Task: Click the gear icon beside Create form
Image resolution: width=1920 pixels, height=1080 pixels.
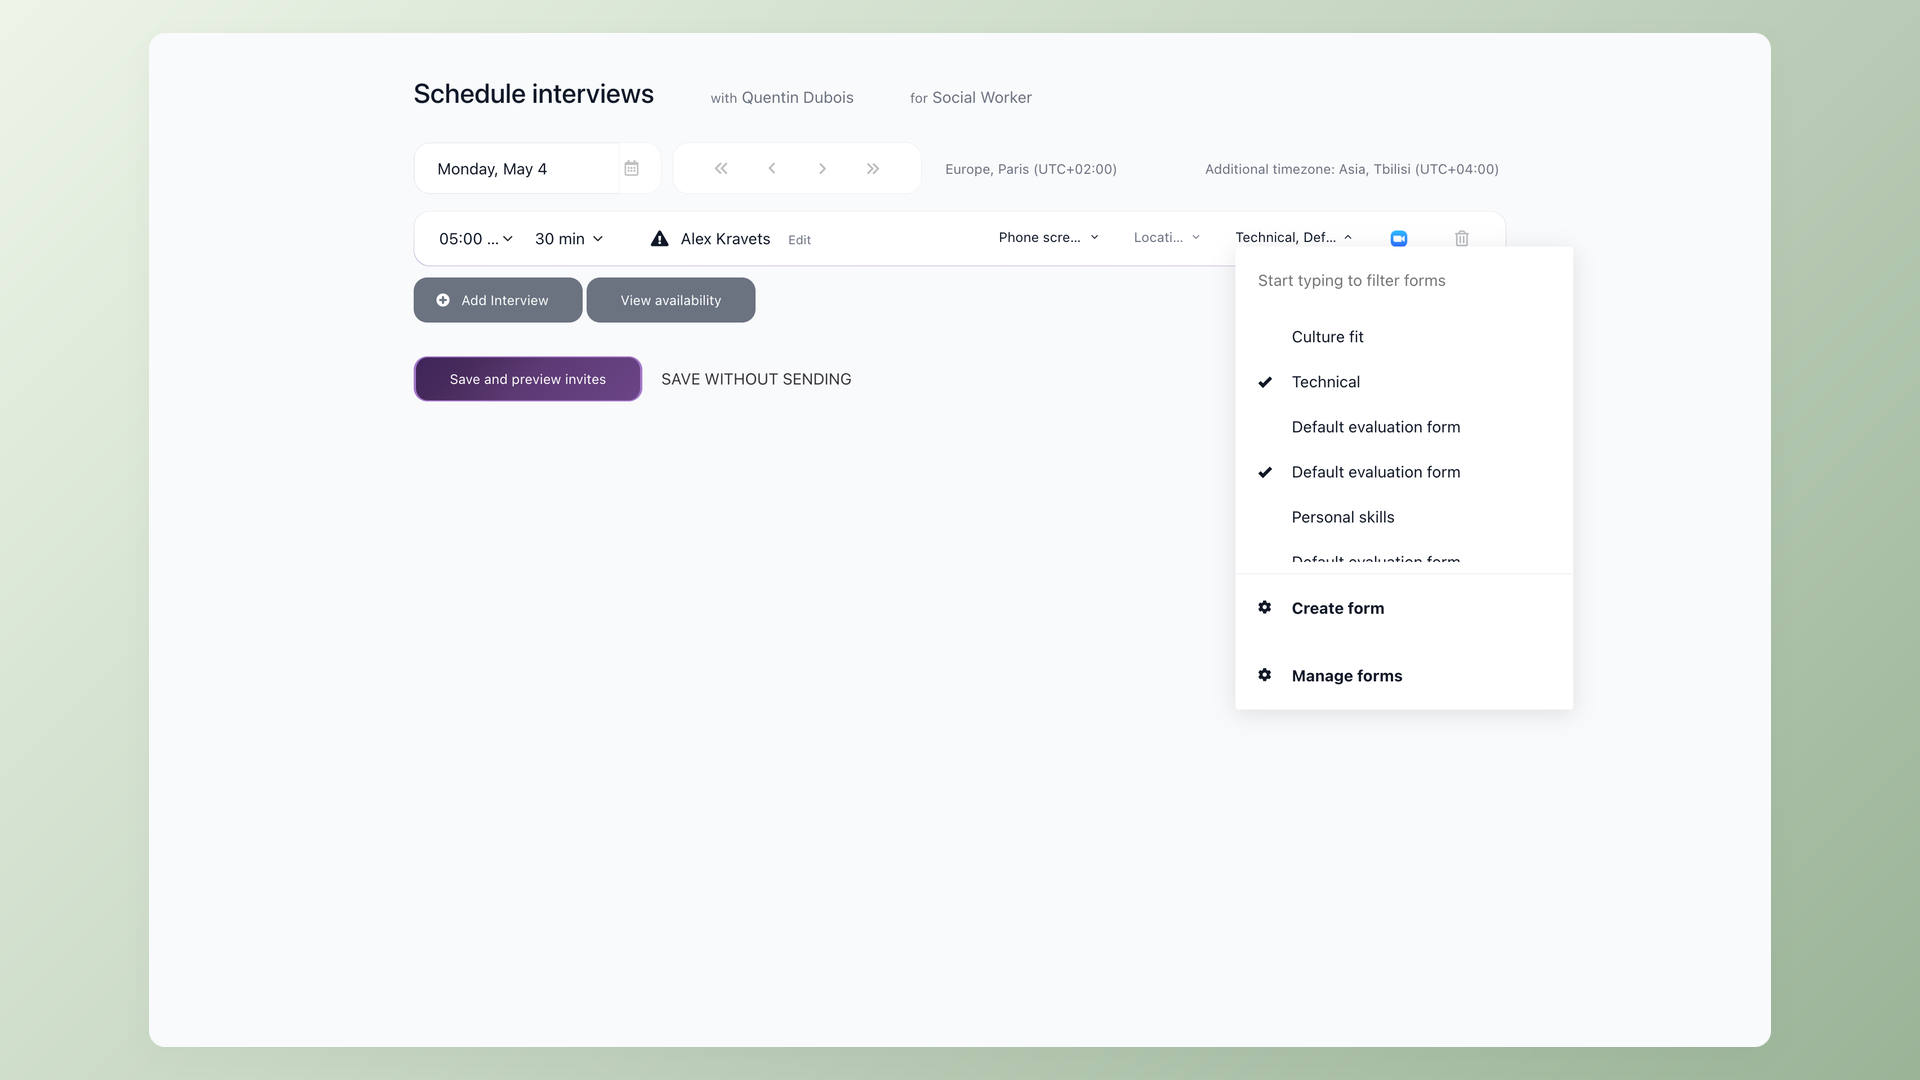Action: pyautogui.click(x=1265, y=607)
